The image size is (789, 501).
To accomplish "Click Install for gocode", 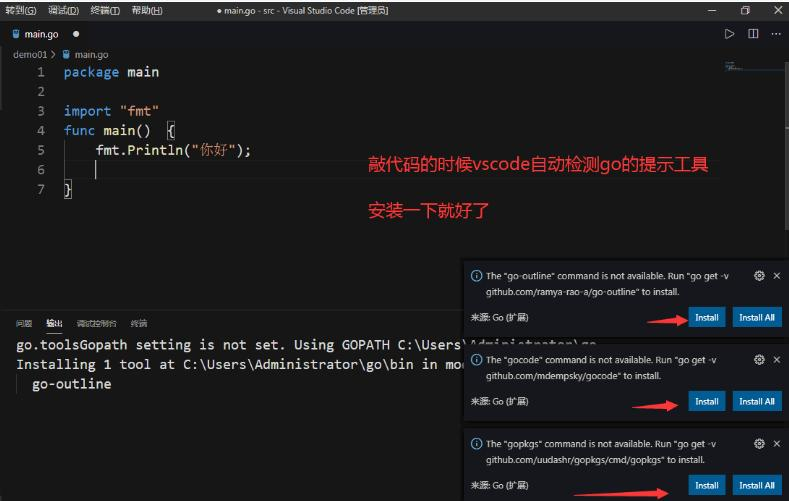I will click(x=706, y=401).
